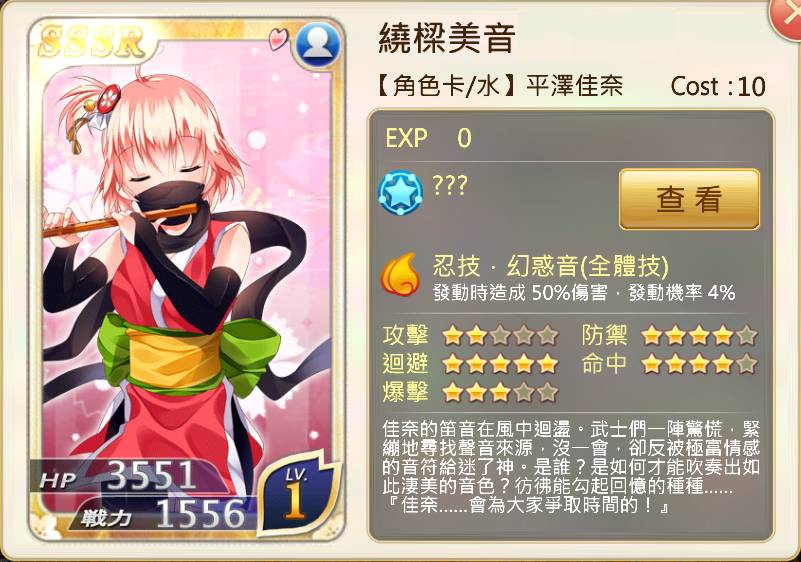801x562 pixels.
Task: Click the Cost : 10 label
Action: click(718, 86)
